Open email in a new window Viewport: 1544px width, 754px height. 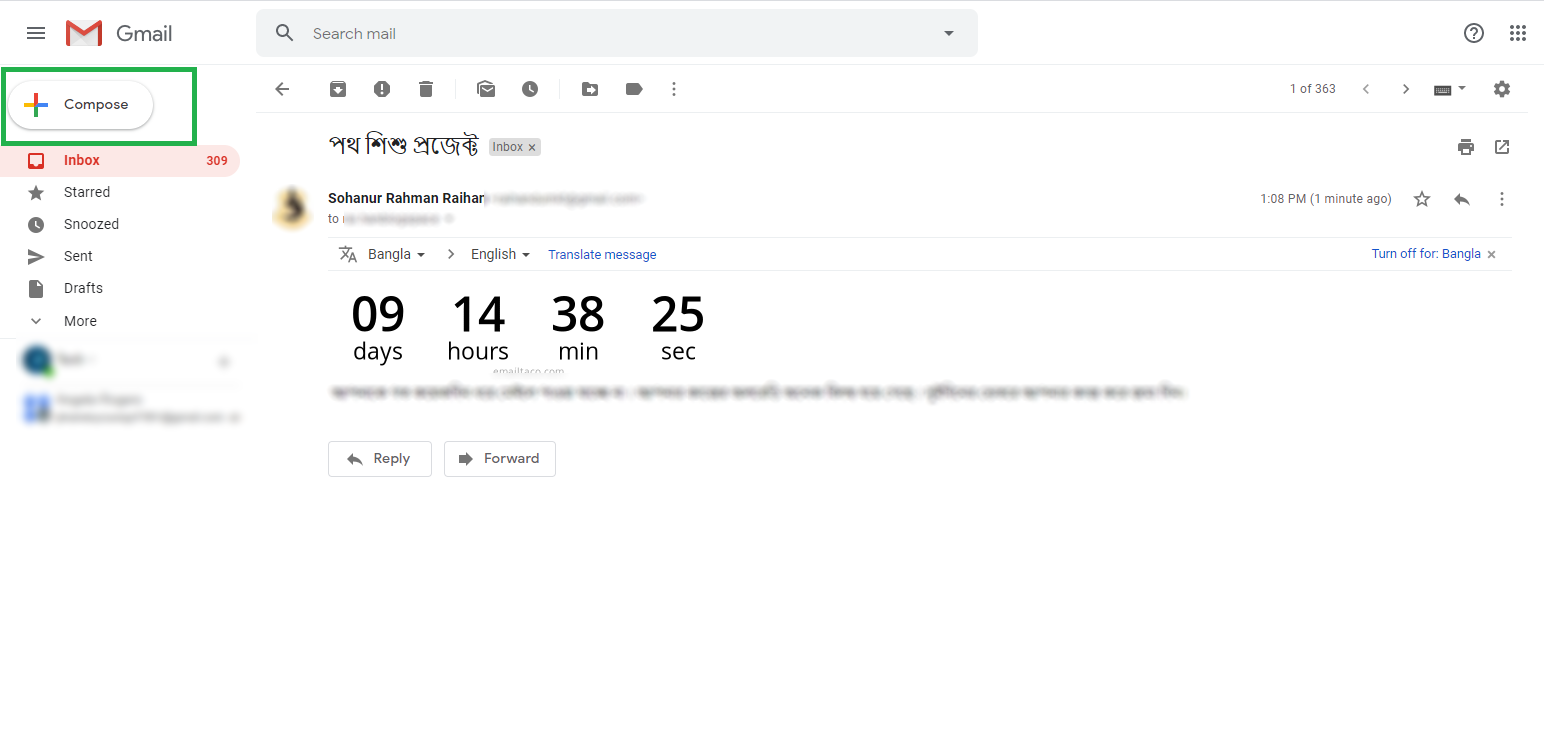pos(1502,147)
